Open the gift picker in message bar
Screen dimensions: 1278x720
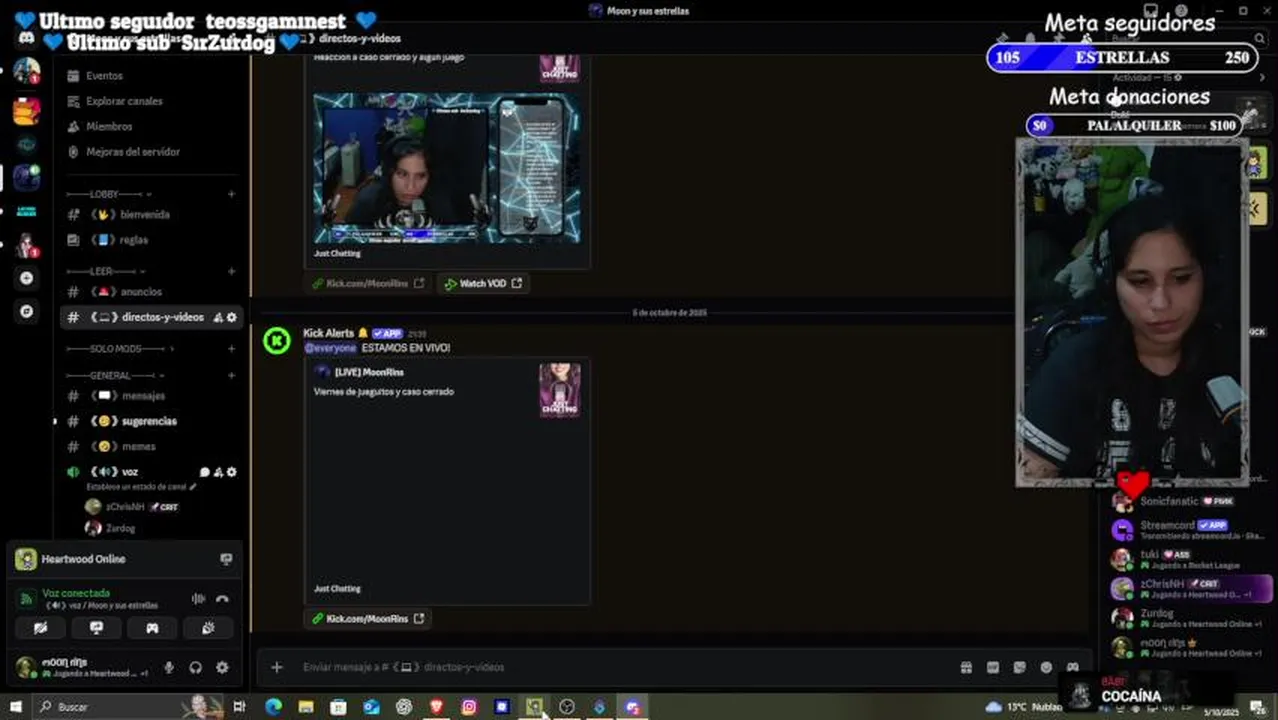pyautogui.click(x=966, y=667)
